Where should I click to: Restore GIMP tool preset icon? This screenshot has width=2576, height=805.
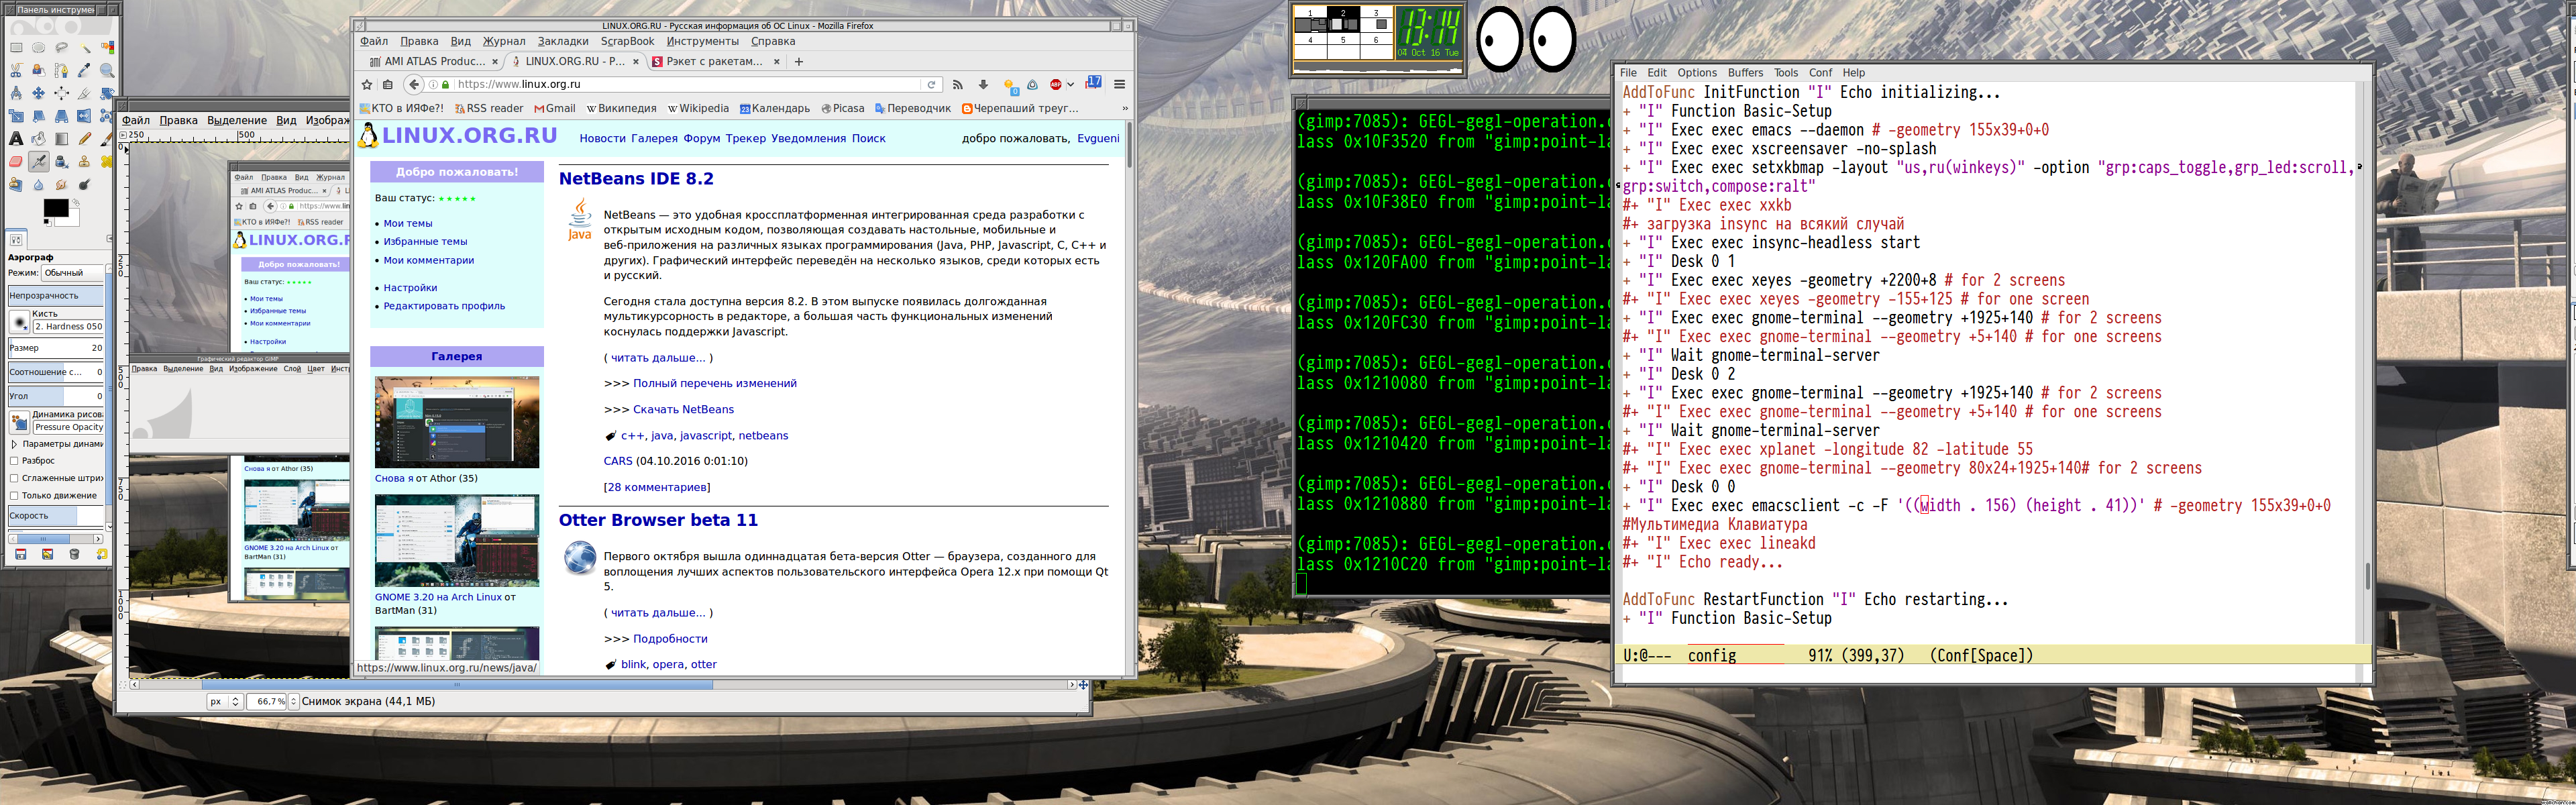(x=47, y=554)
